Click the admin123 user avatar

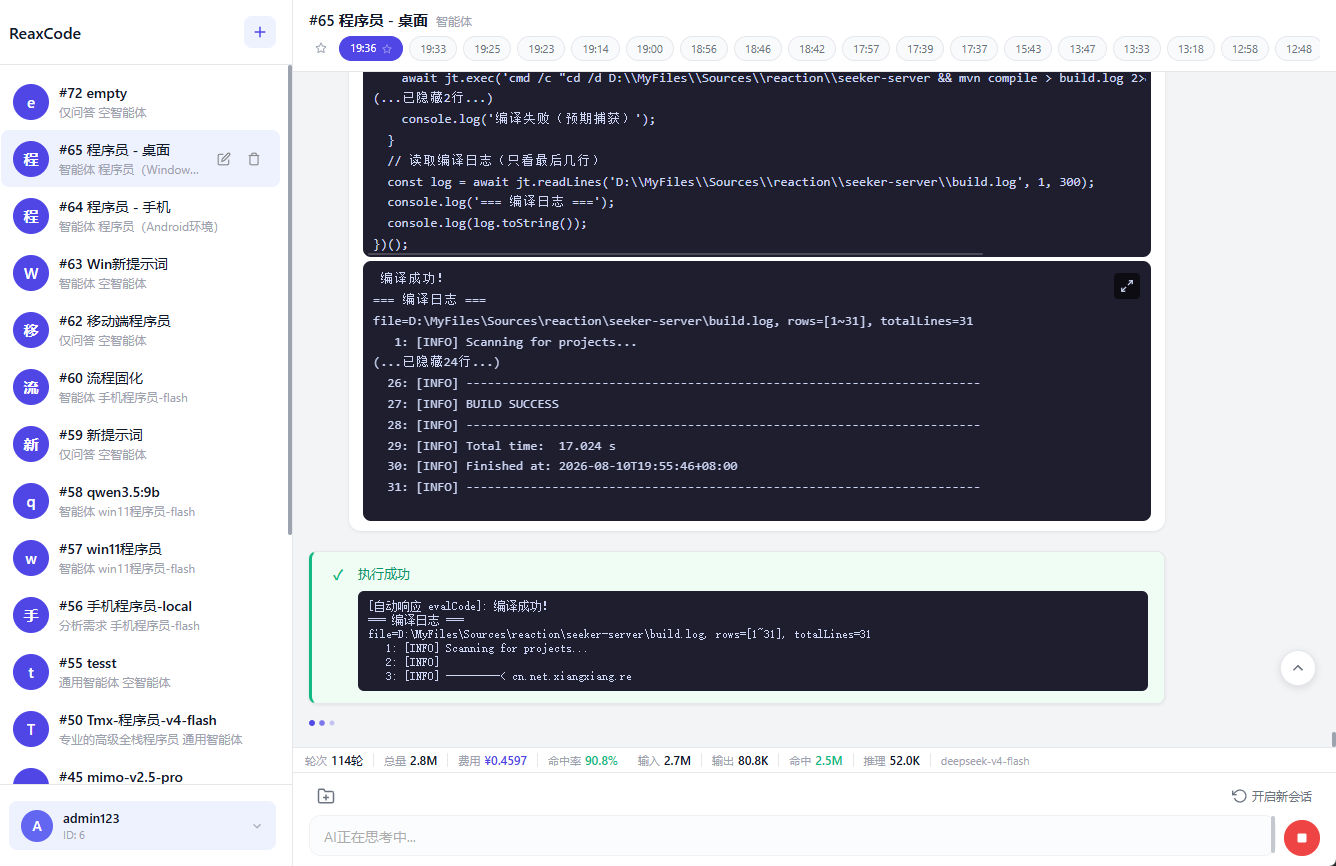37,826
